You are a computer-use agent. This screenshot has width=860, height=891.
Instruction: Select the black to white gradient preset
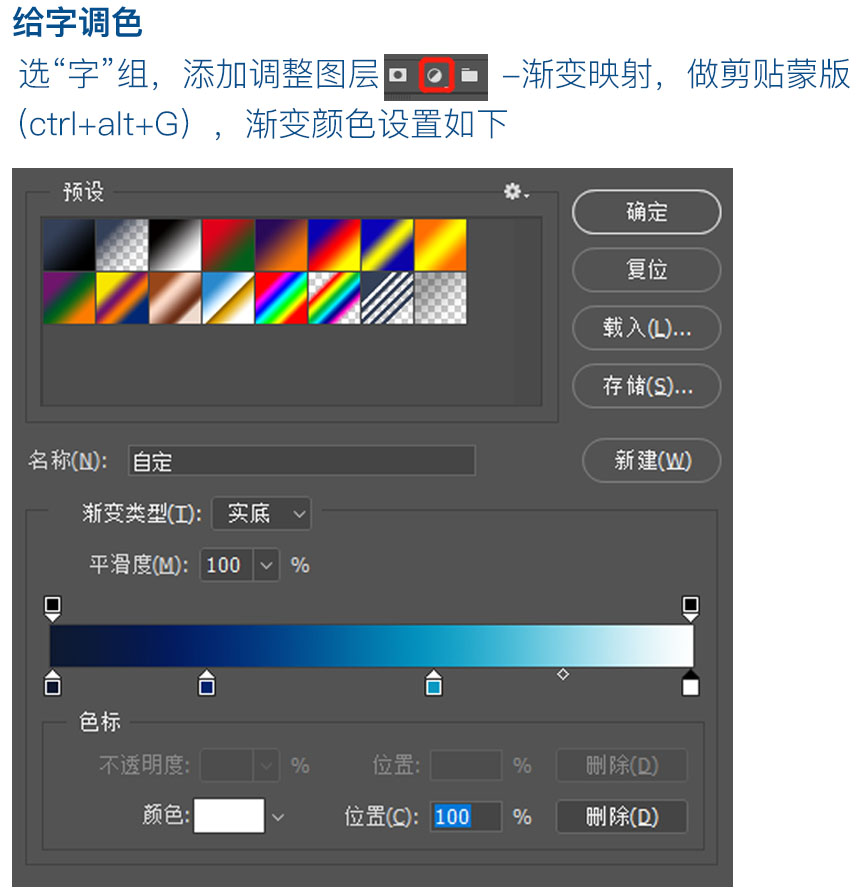175,245
